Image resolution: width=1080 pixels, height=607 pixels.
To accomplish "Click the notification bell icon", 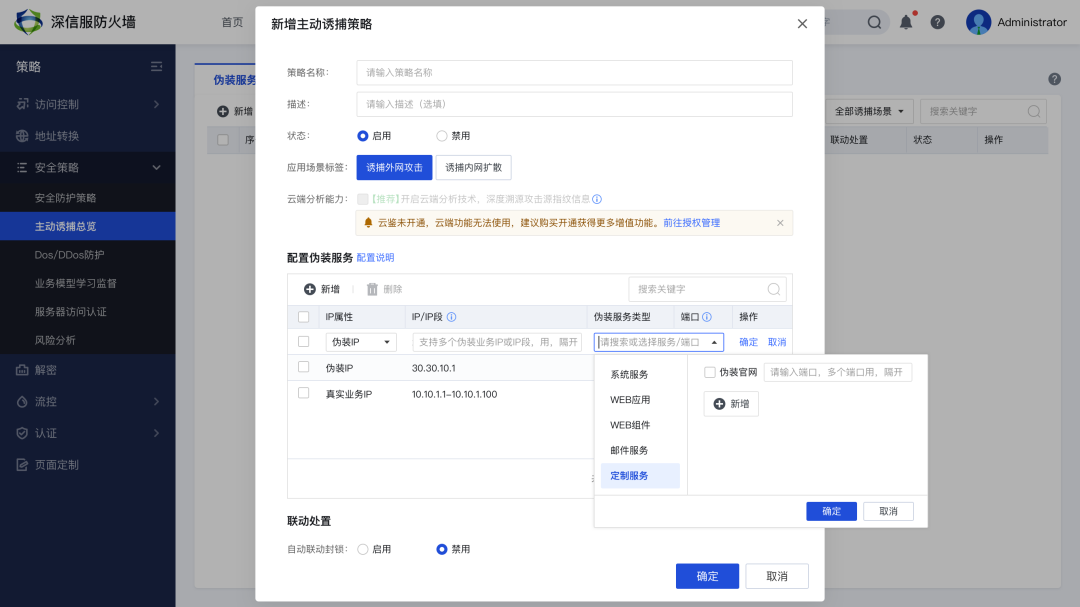I will coord(906,22).
